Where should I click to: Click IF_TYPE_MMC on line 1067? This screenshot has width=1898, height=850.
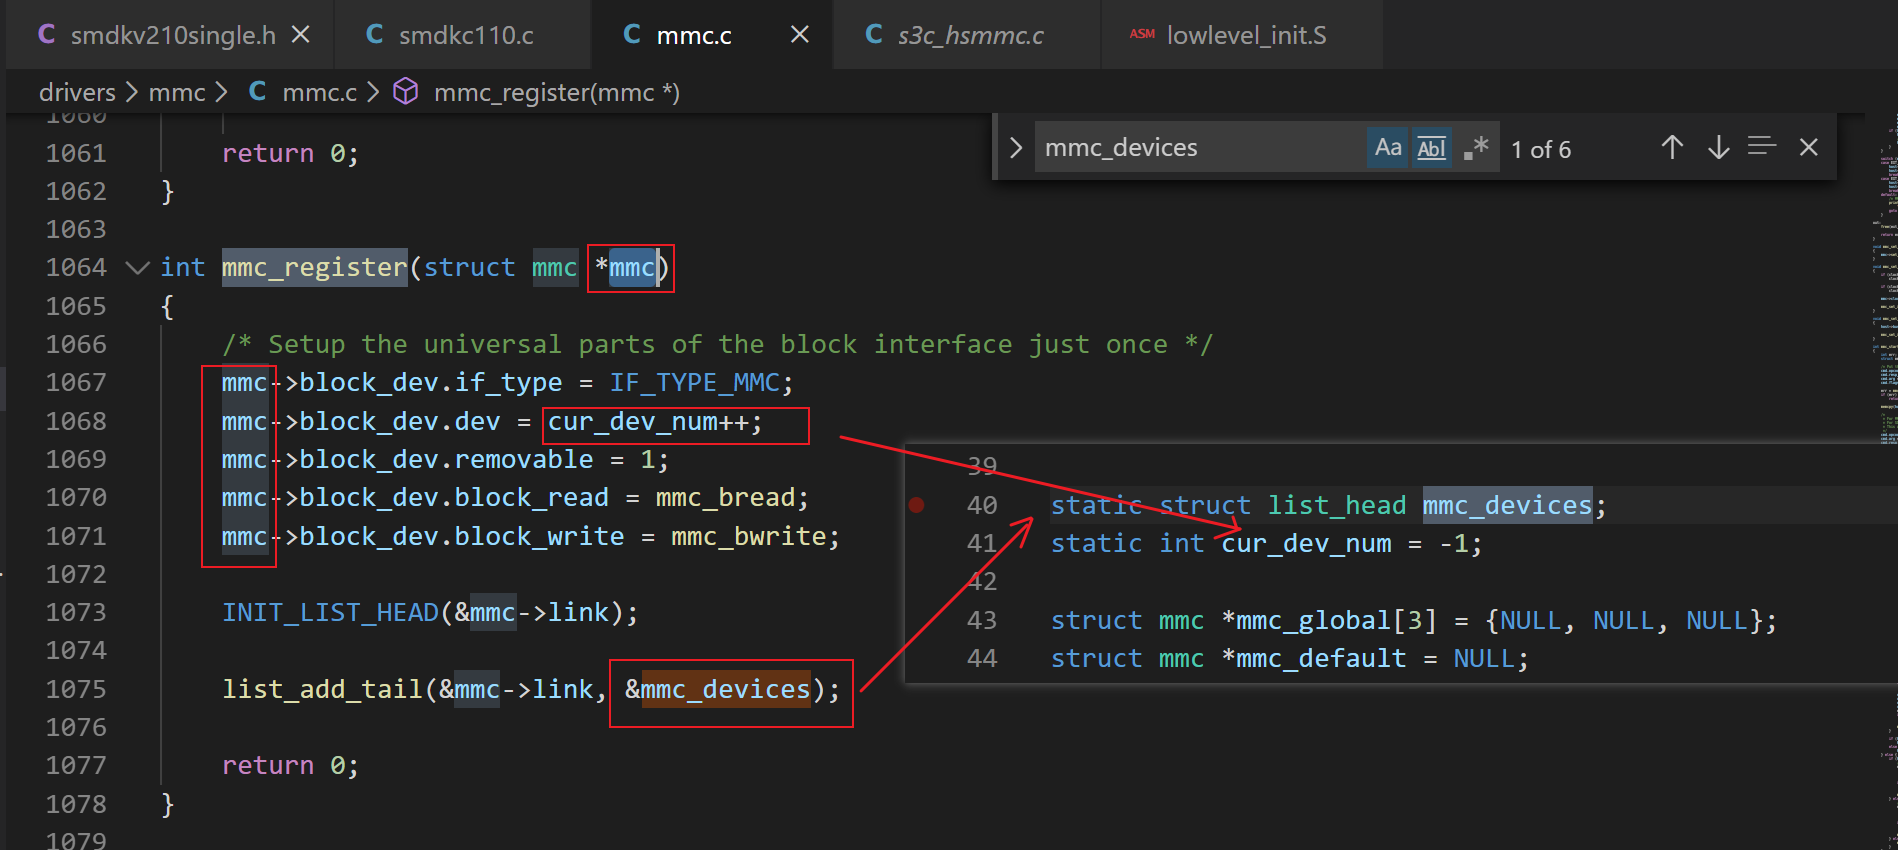(x=694, y=383)
